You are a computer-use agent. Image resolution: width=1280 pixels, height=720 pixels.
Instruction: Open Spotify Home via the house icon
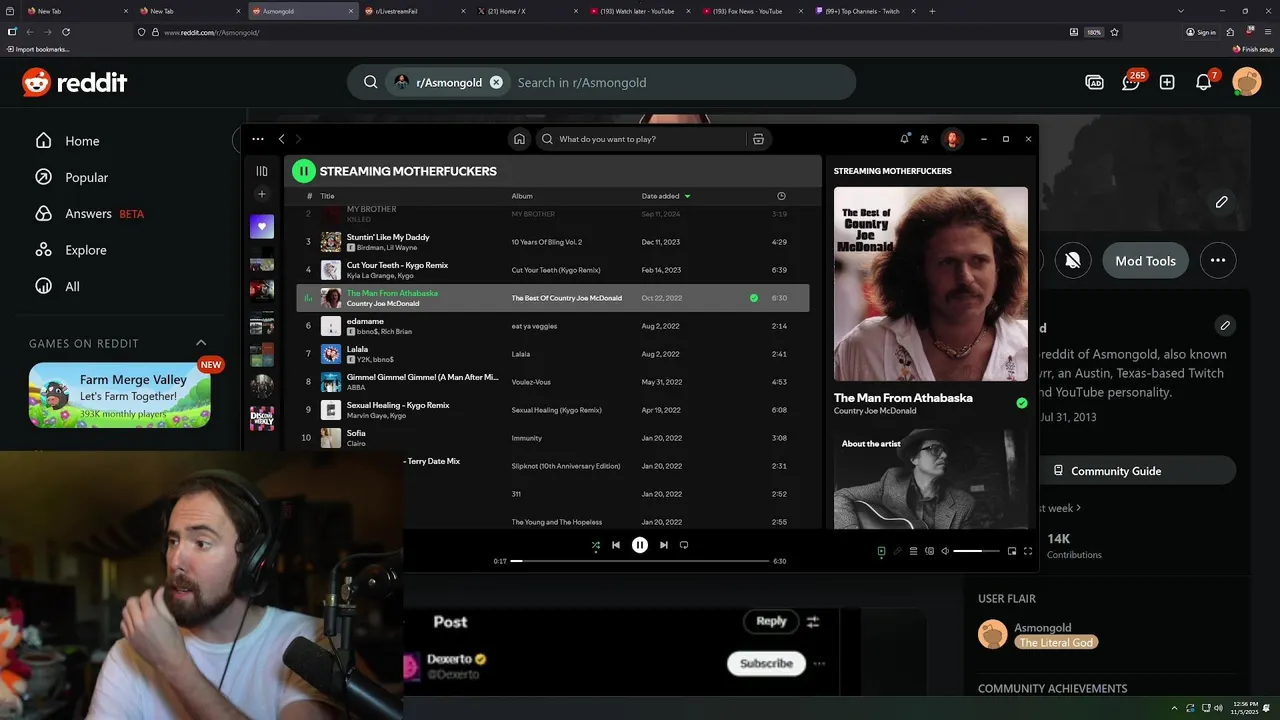coord(518,139)
